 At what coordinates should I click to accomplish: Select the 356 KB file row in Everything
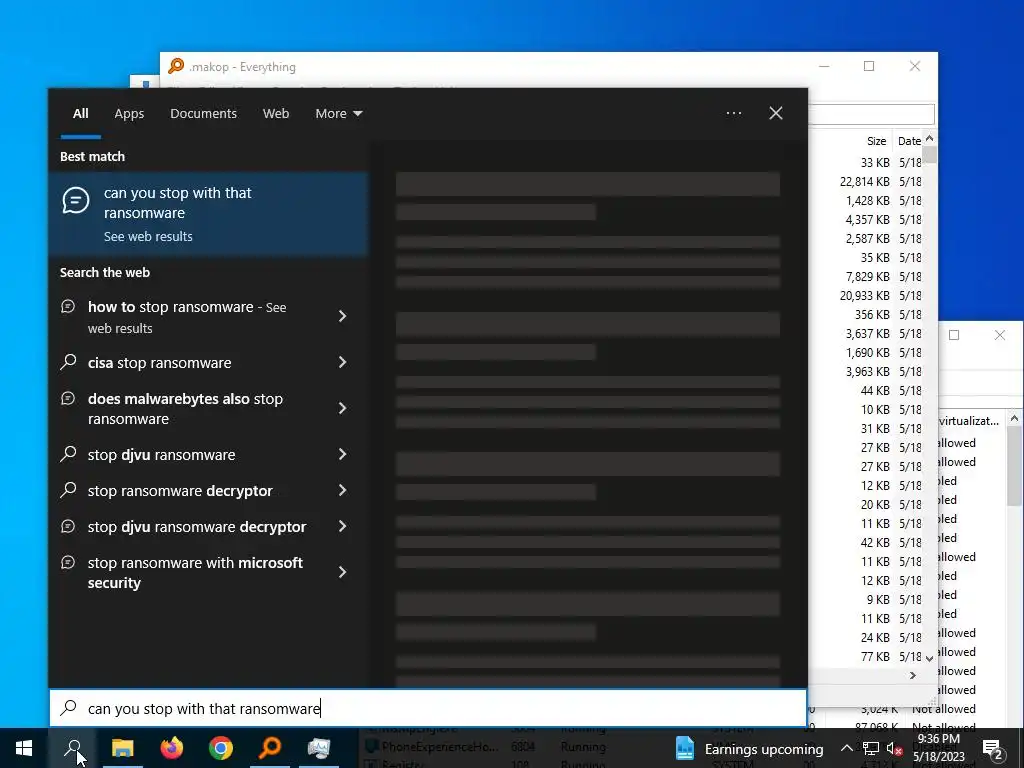coord(865,314)
